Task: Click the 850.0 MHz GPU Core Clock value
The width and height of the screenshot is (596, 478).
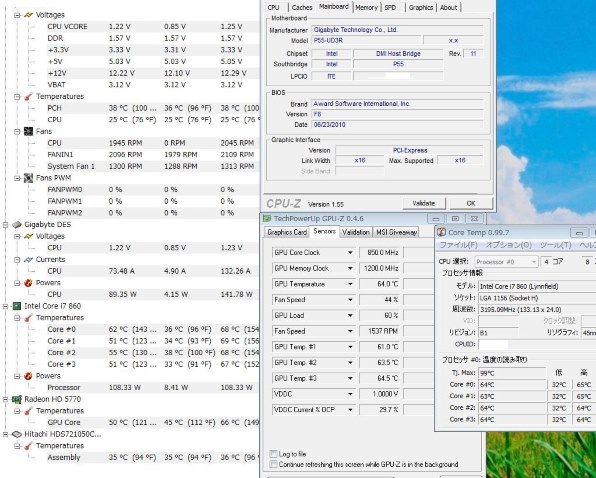Action: (x=380, y=253)
